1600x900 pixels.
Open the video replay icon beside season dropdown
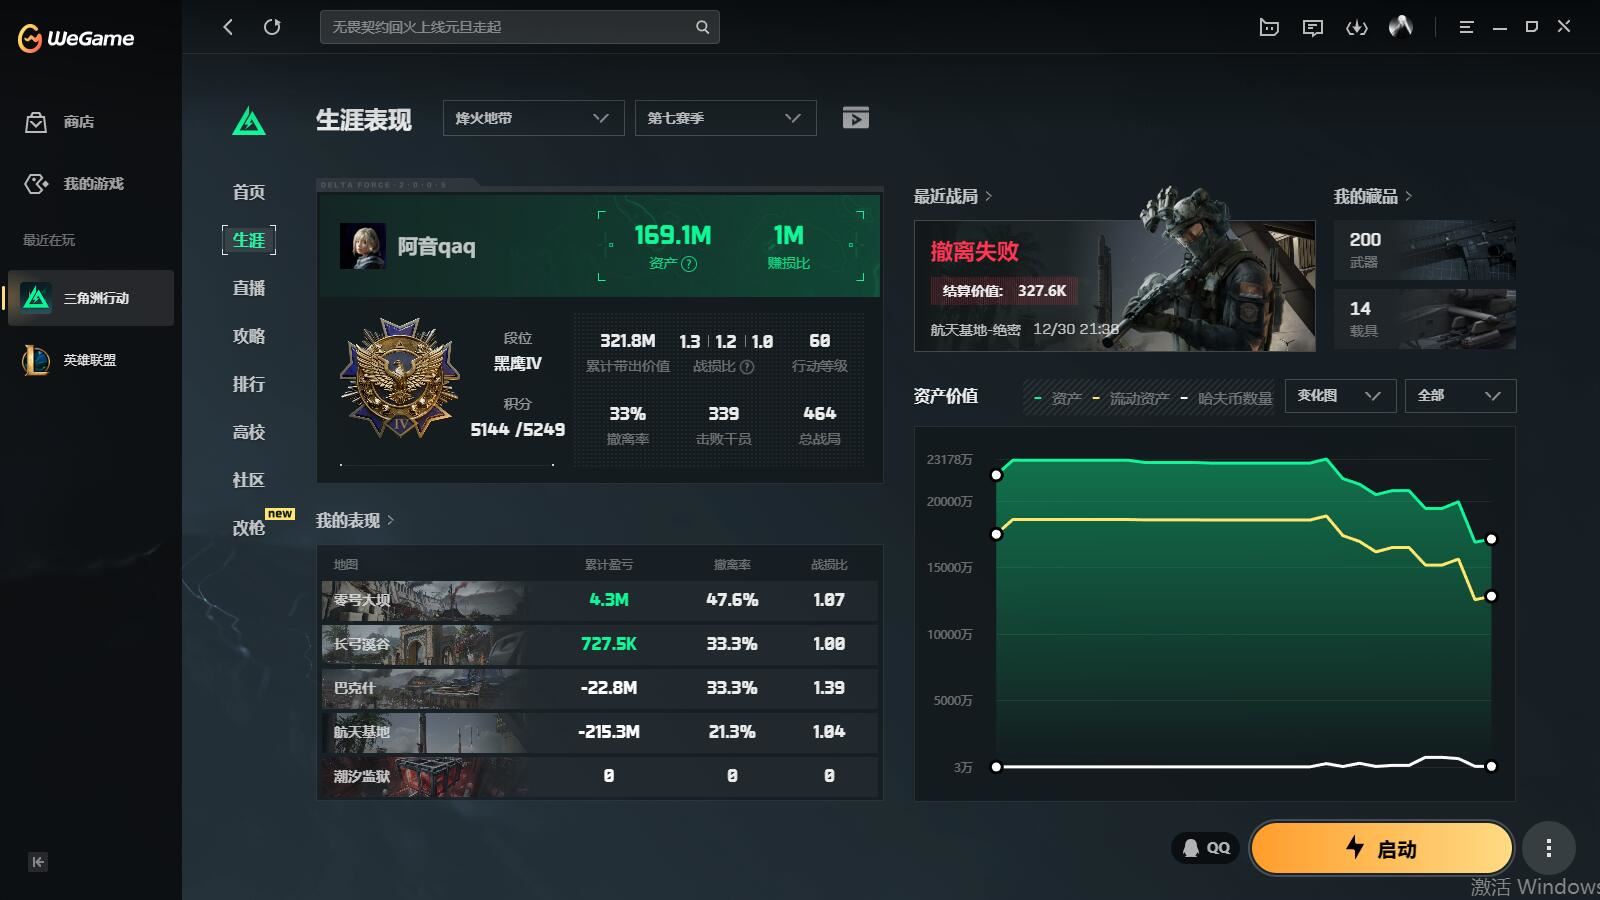tap(855, 118)
